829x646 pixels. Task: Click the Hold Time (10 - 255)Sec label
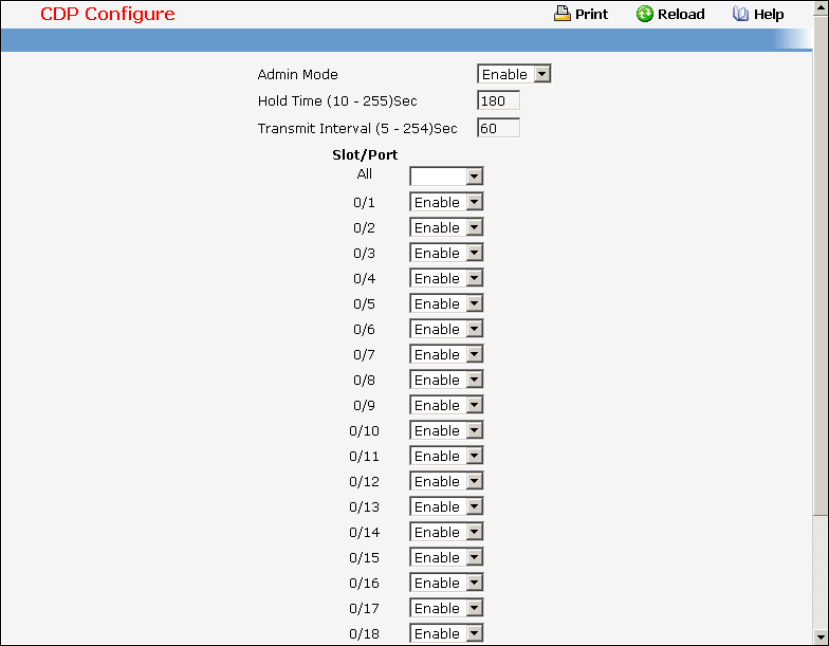click(x=337, y=101)
